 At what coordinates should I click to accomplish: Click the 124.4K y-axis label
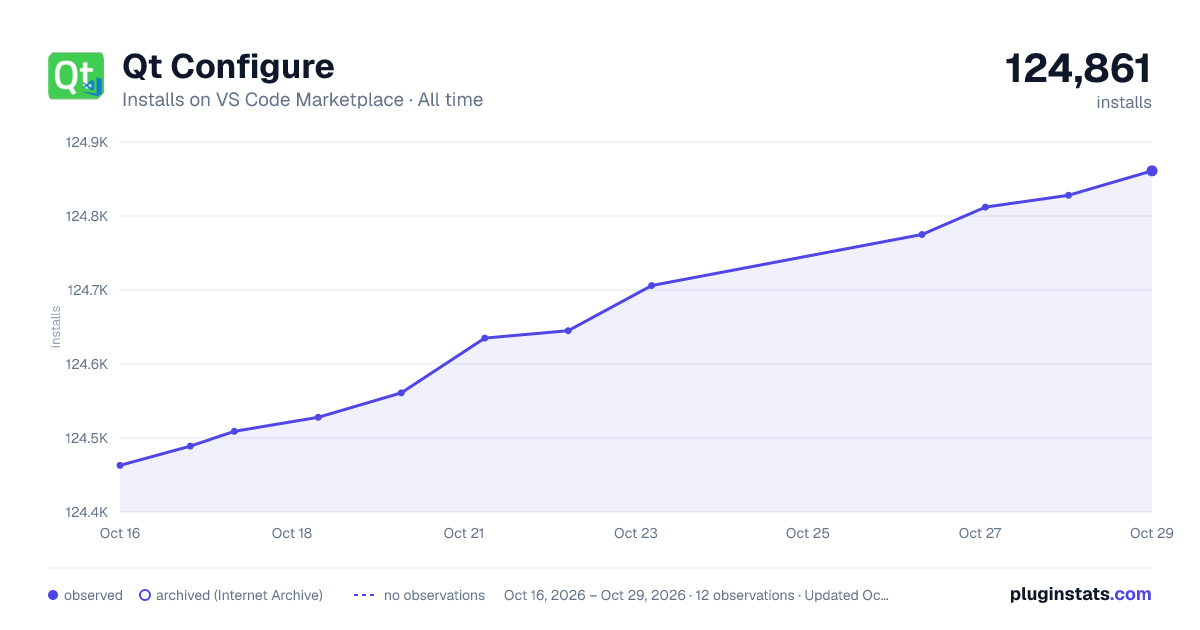click(86, 512)
